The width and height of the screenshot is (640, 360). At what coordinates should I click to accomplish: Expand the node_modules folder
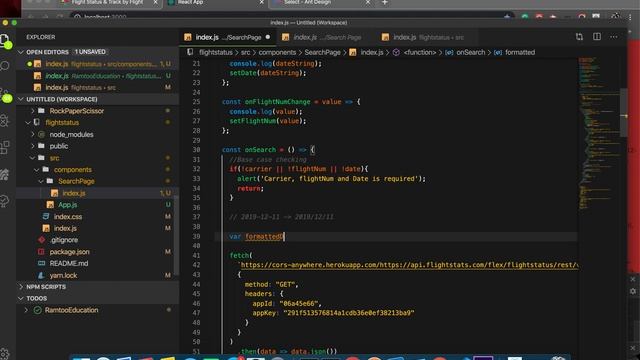coord(33,134)
